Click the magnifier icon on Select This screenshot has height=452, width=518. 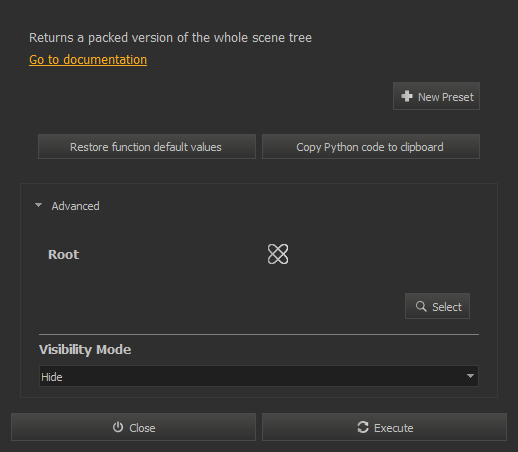tap(421, 306)
